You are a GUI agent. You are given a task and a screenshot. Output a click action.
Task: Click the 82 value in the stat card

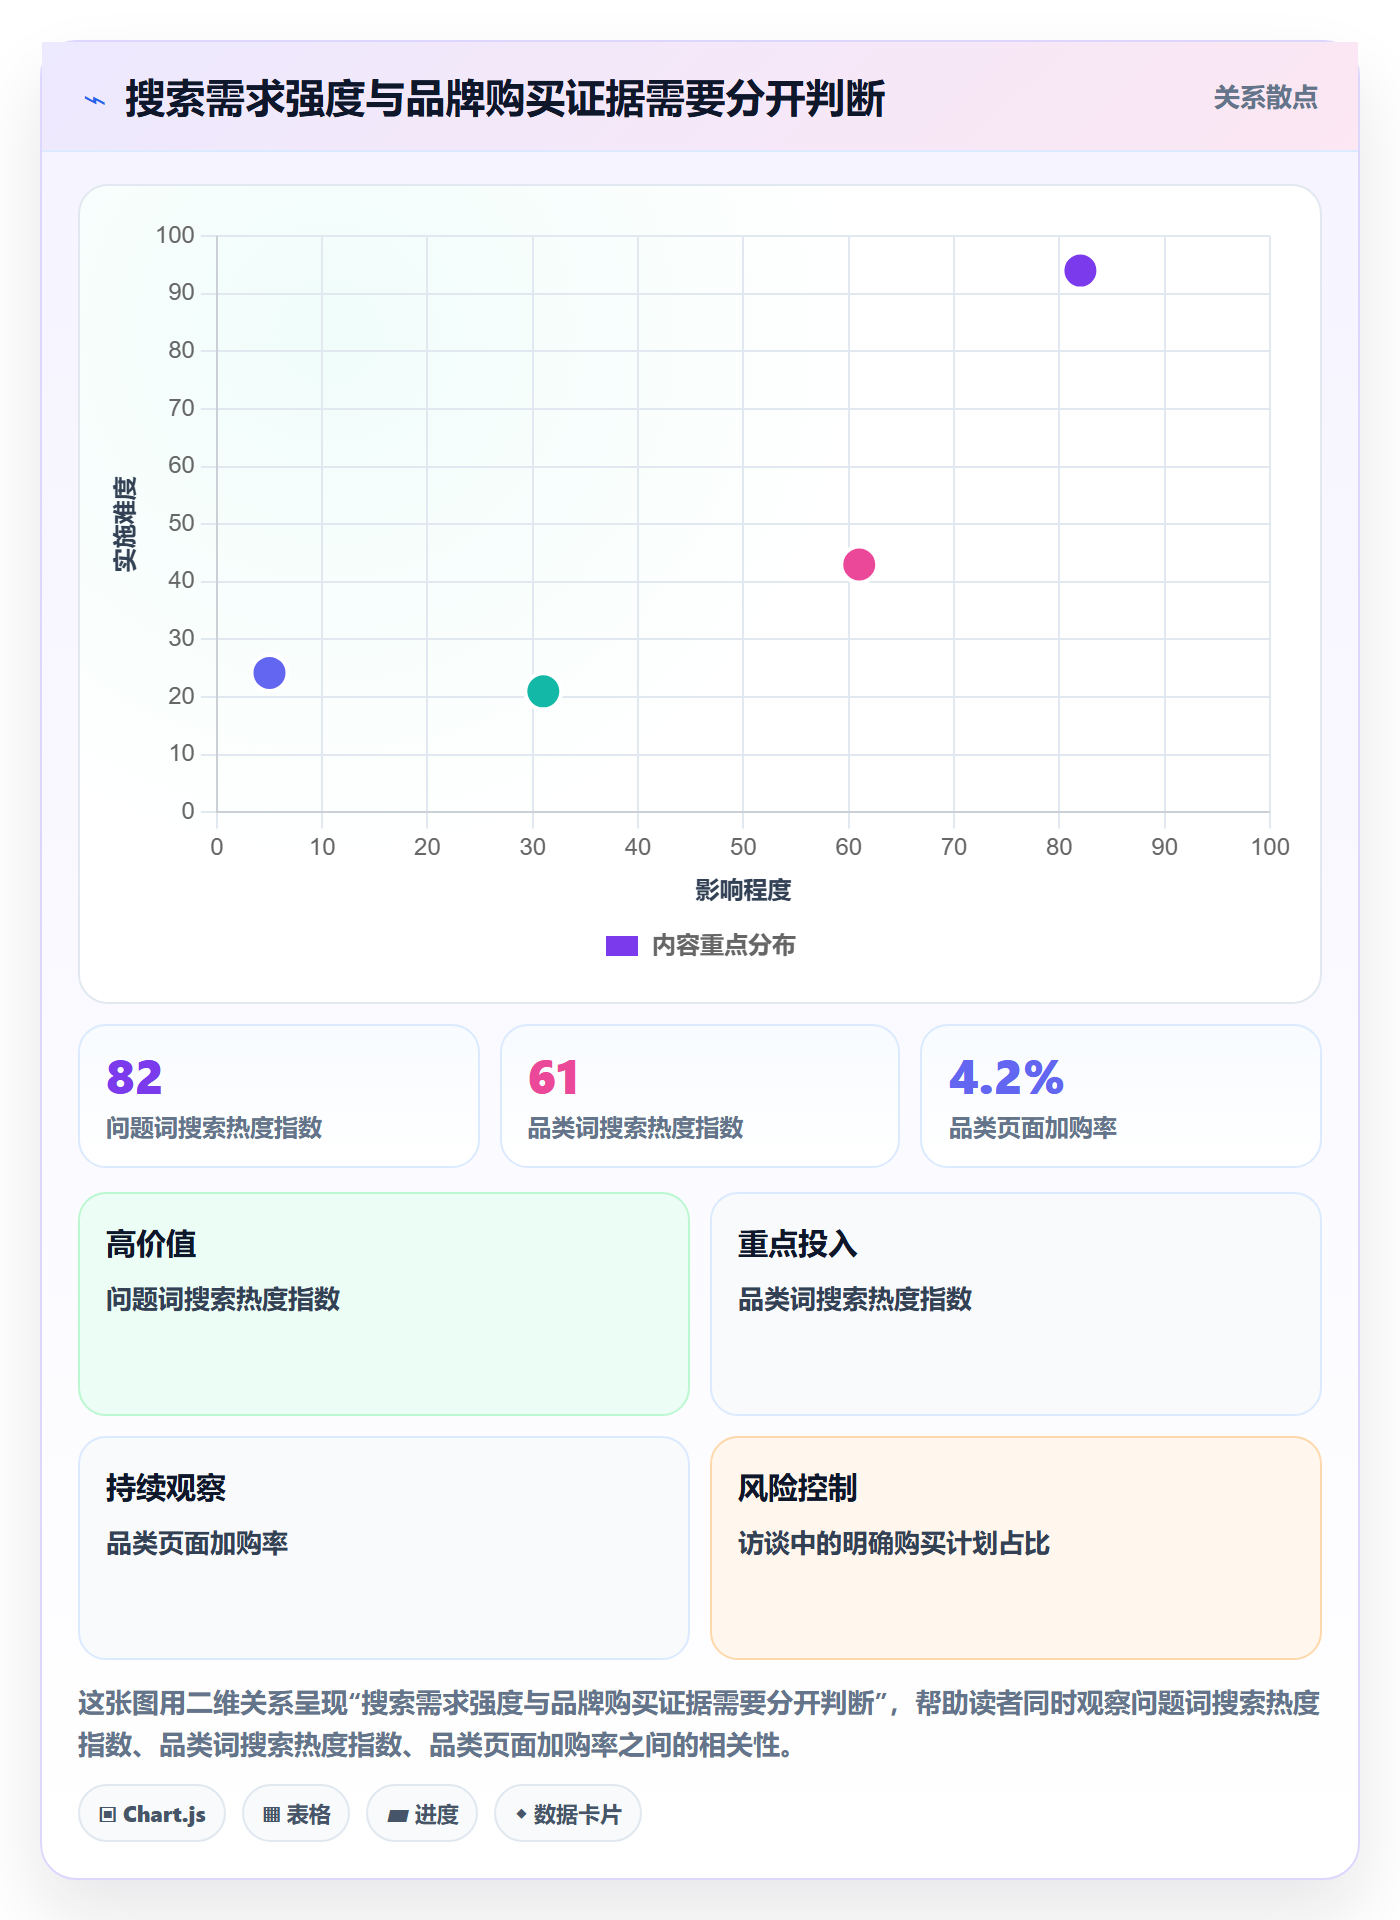tap(134, 1077)
